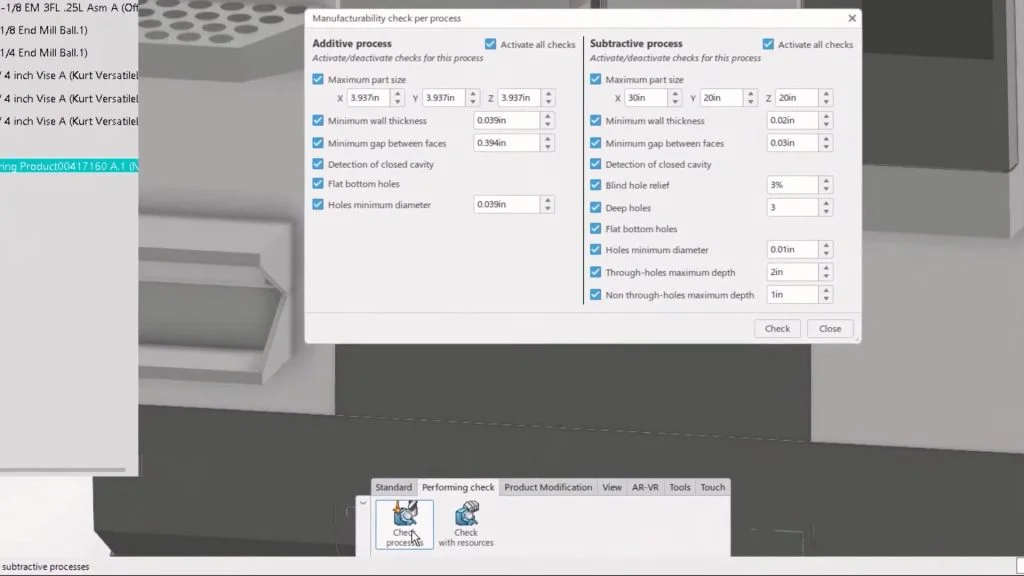Select highlighted Product00417160 tree item
The height and width of the screenshot is (576, 1024).
(68, 166)
